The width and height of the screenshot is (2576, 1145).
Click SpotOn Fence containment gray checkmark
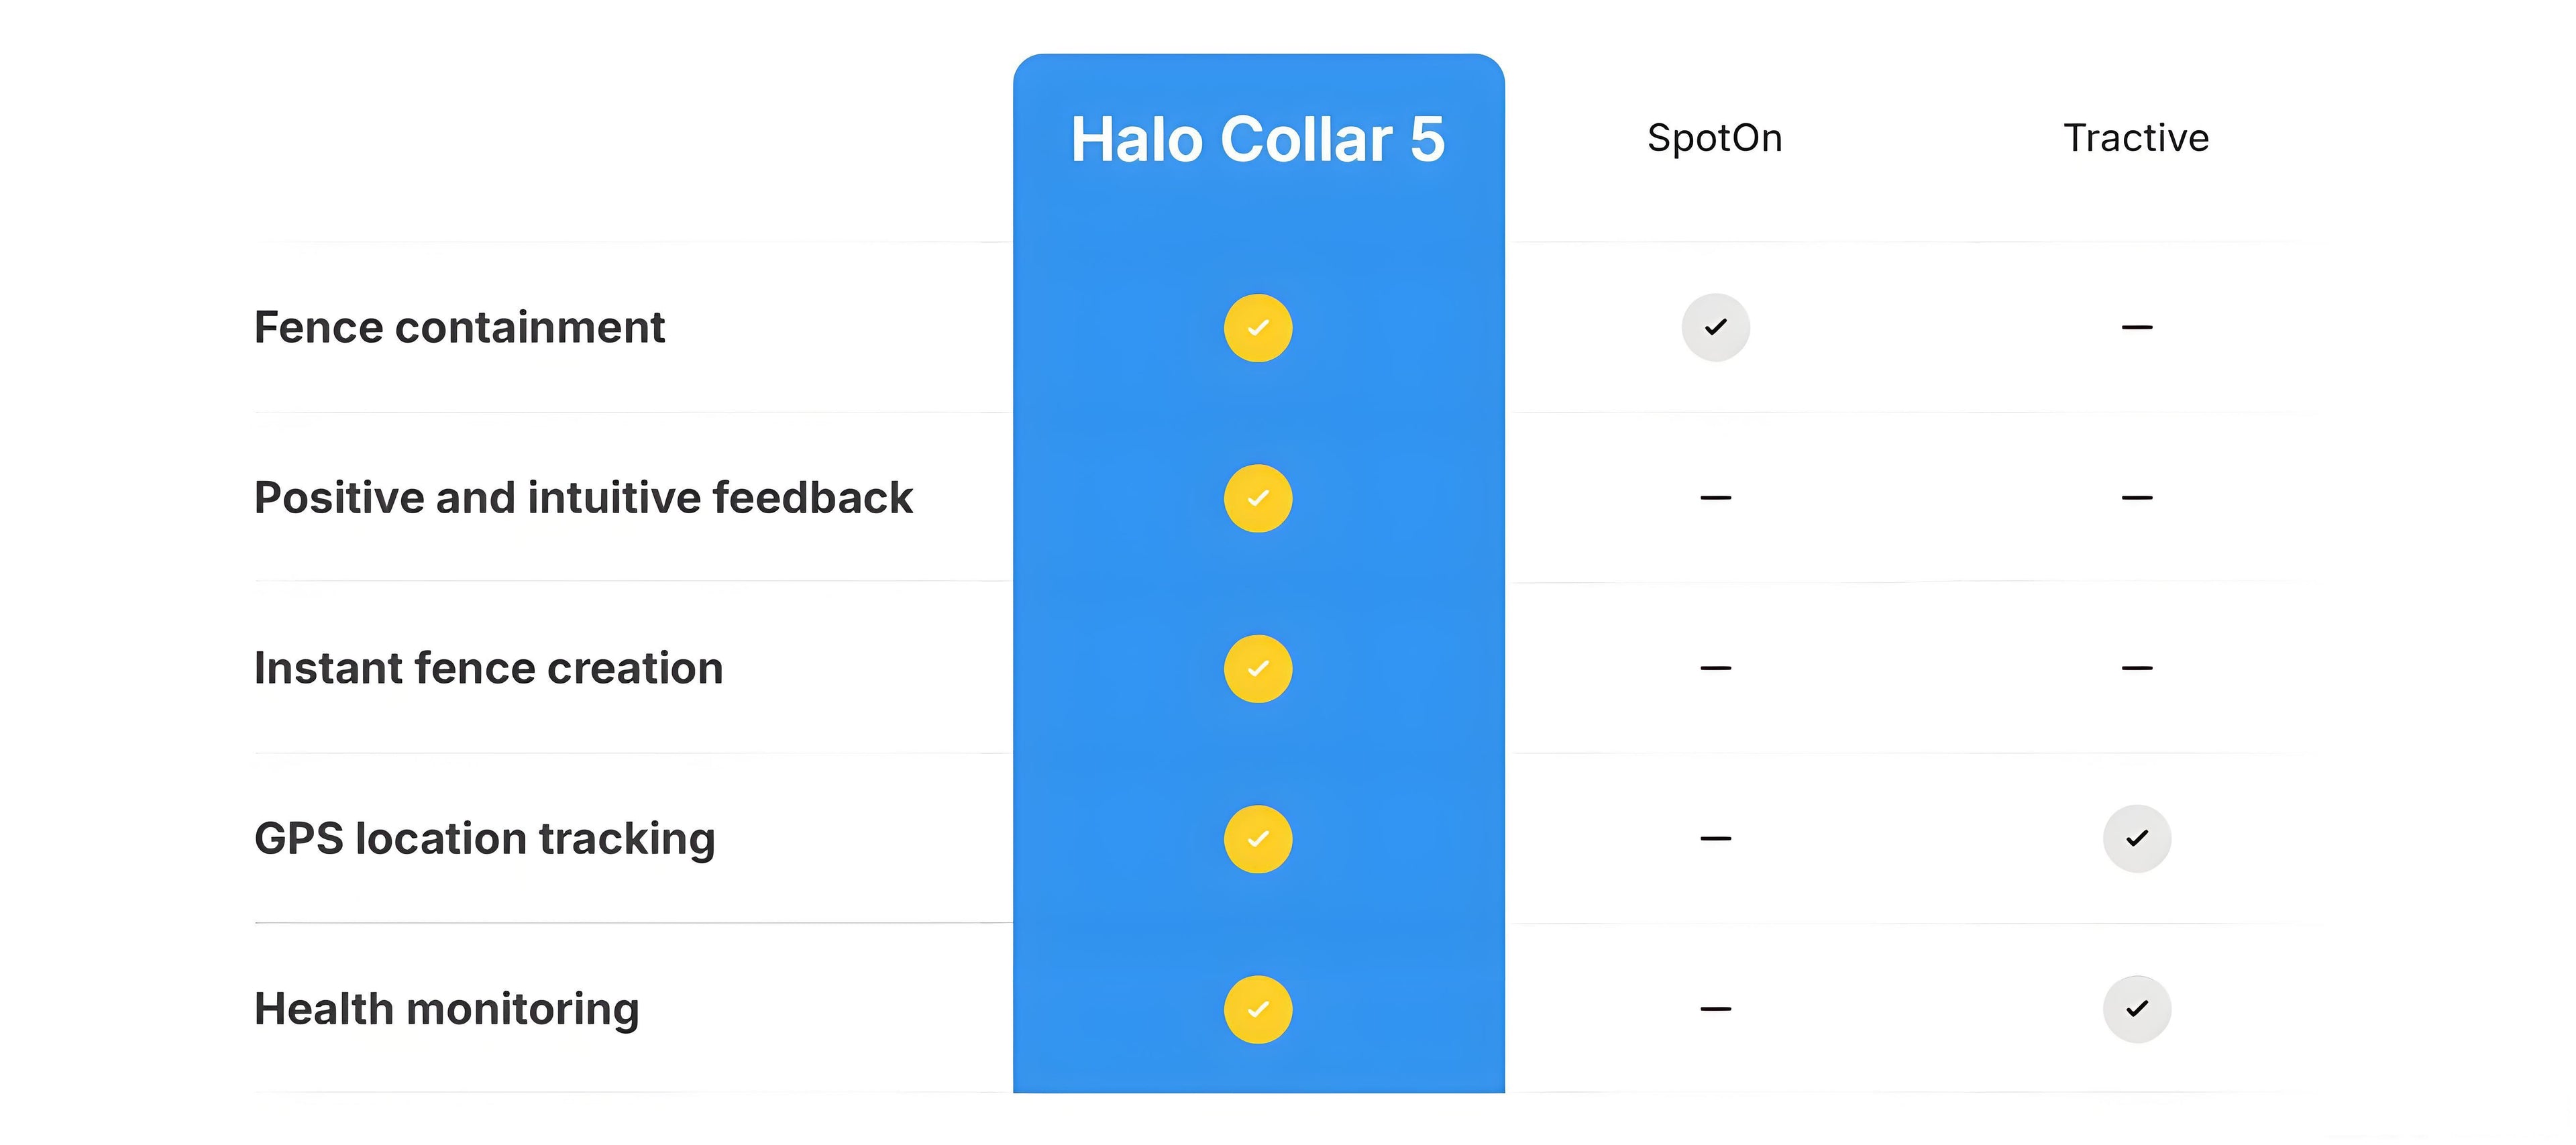tap(1715, 327)
